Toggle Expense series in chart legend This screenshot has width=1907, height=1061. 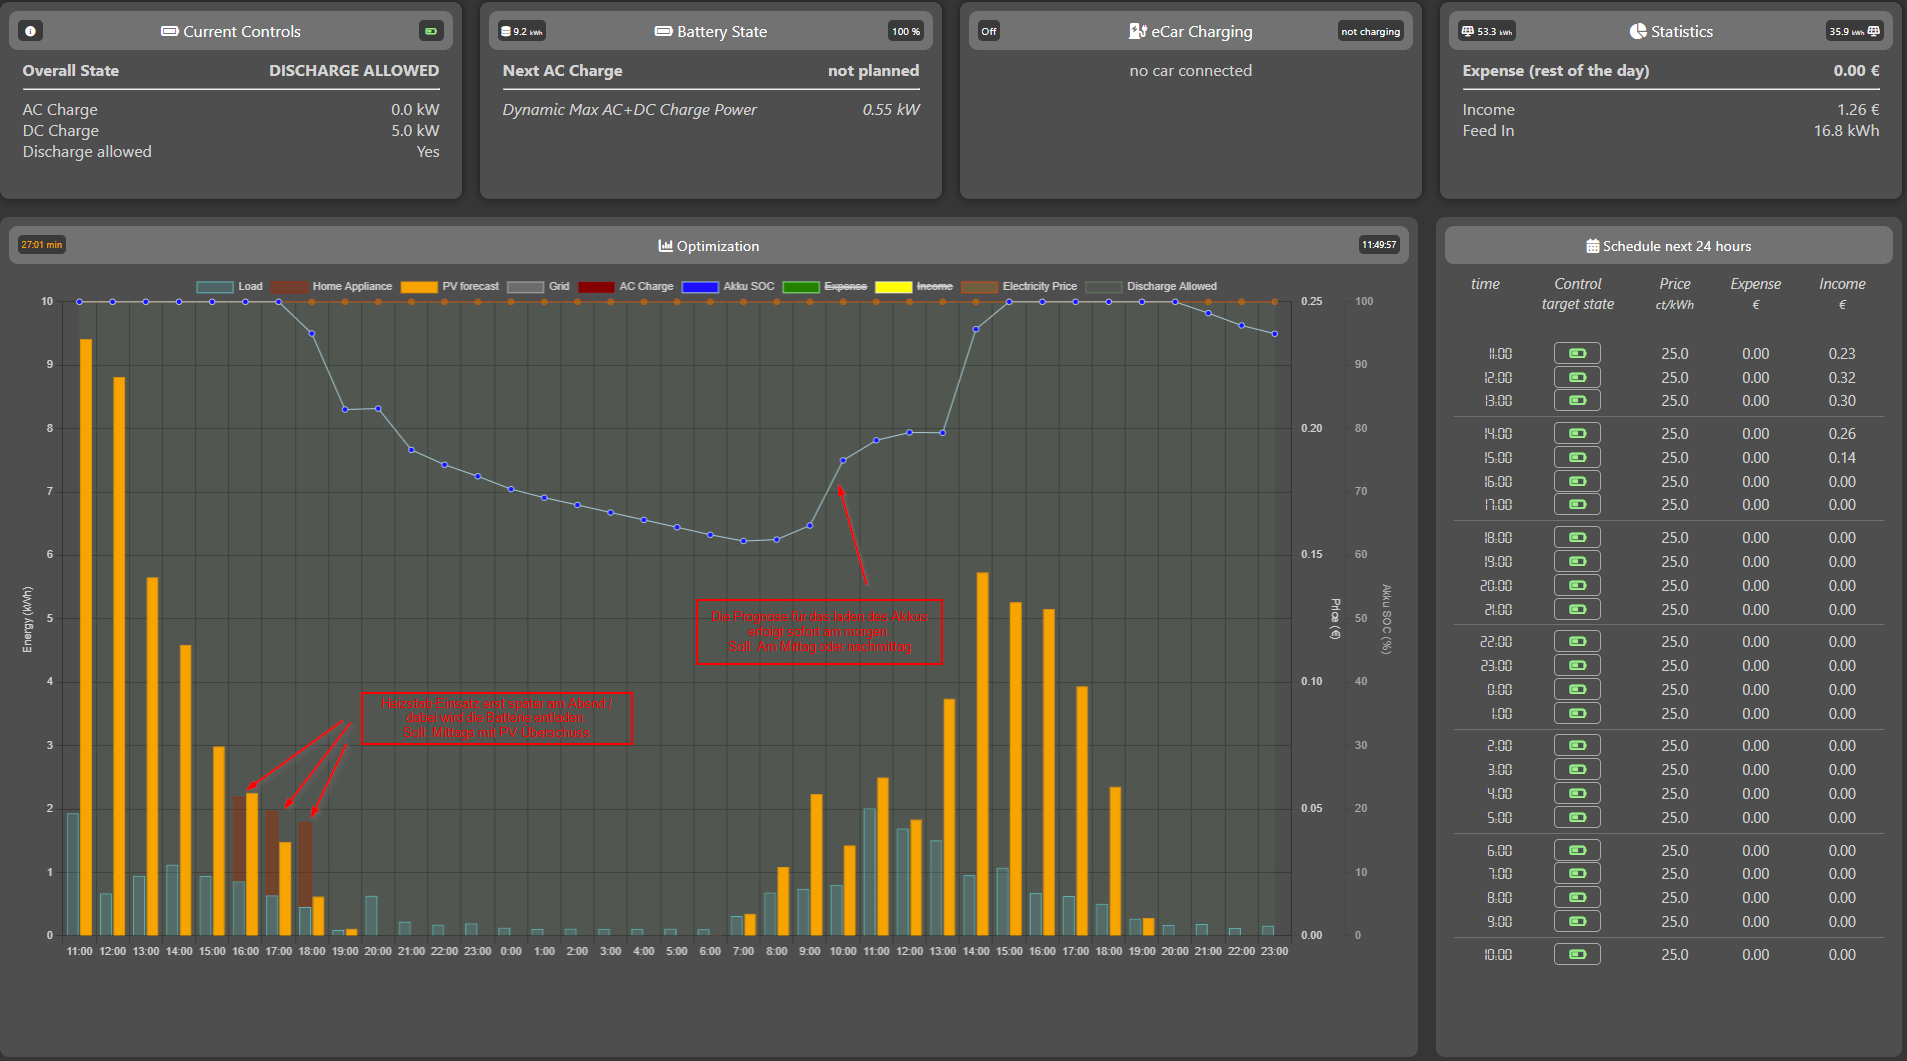click(845, 286)
